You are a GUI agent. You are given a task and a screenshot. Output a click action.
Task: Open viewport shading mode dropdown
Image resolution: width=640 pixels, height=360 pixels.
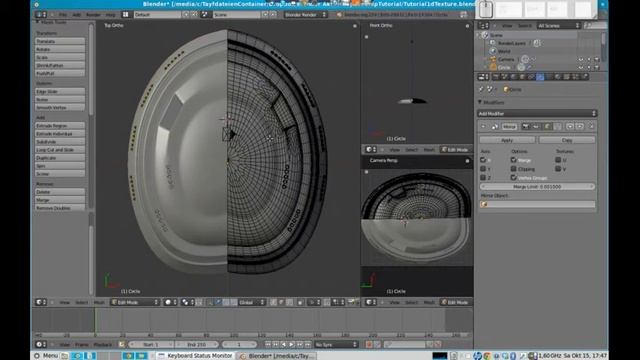coord(170,302)
